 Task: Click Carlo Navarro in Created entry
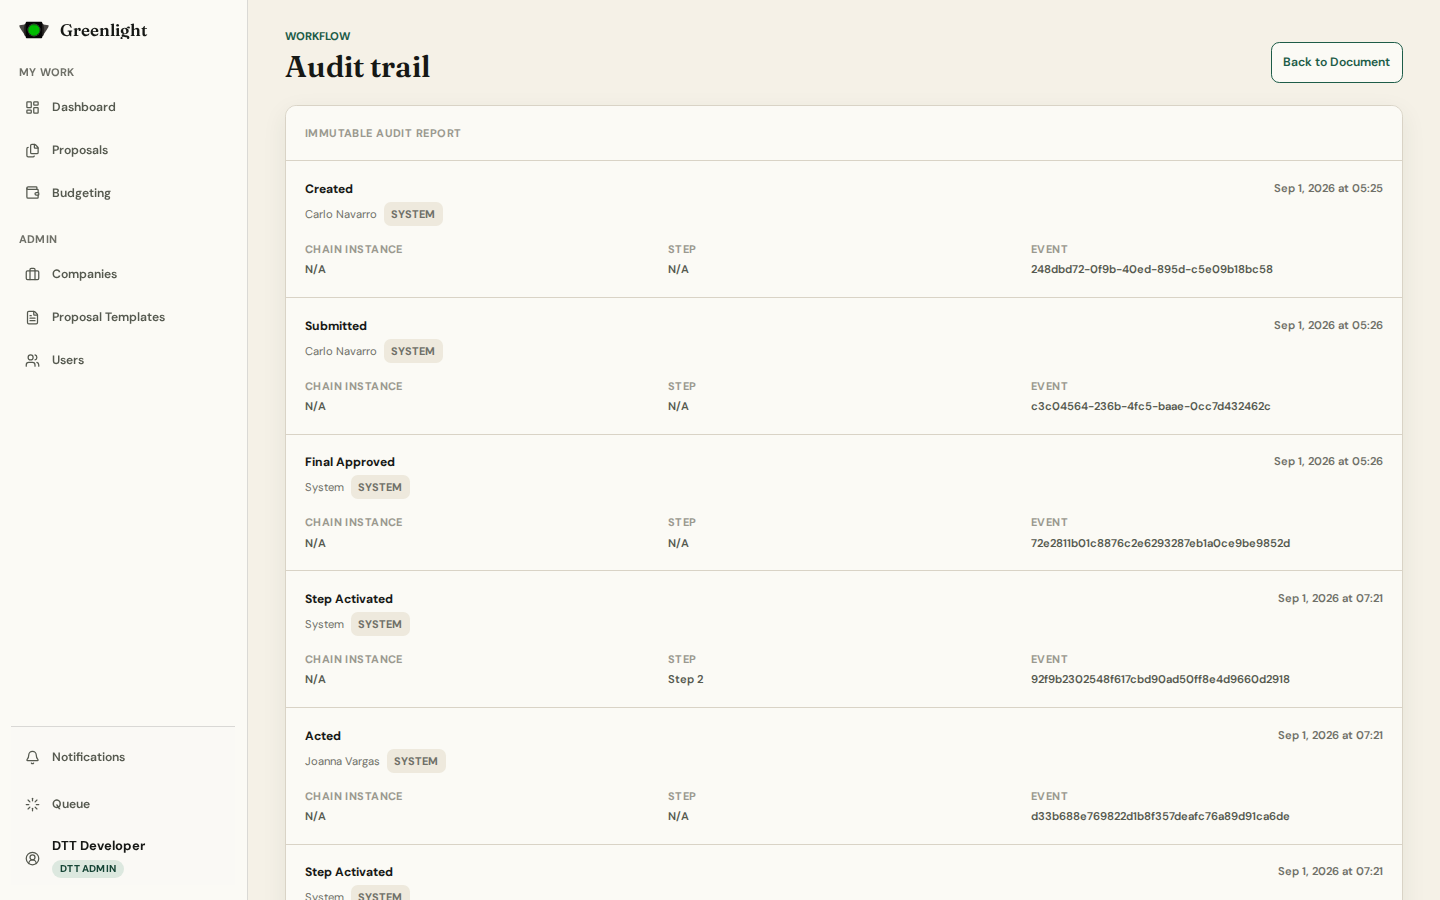pos(341,214)
